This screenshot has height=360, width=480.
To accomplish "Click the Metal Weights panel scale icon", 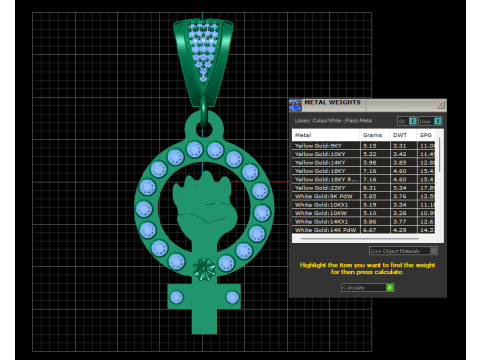I will pos(295,105).
